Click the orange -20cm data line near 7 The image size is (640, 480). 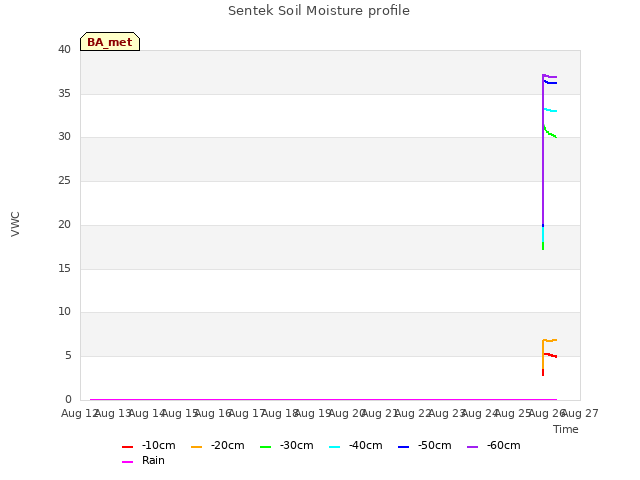pos(551,340)
